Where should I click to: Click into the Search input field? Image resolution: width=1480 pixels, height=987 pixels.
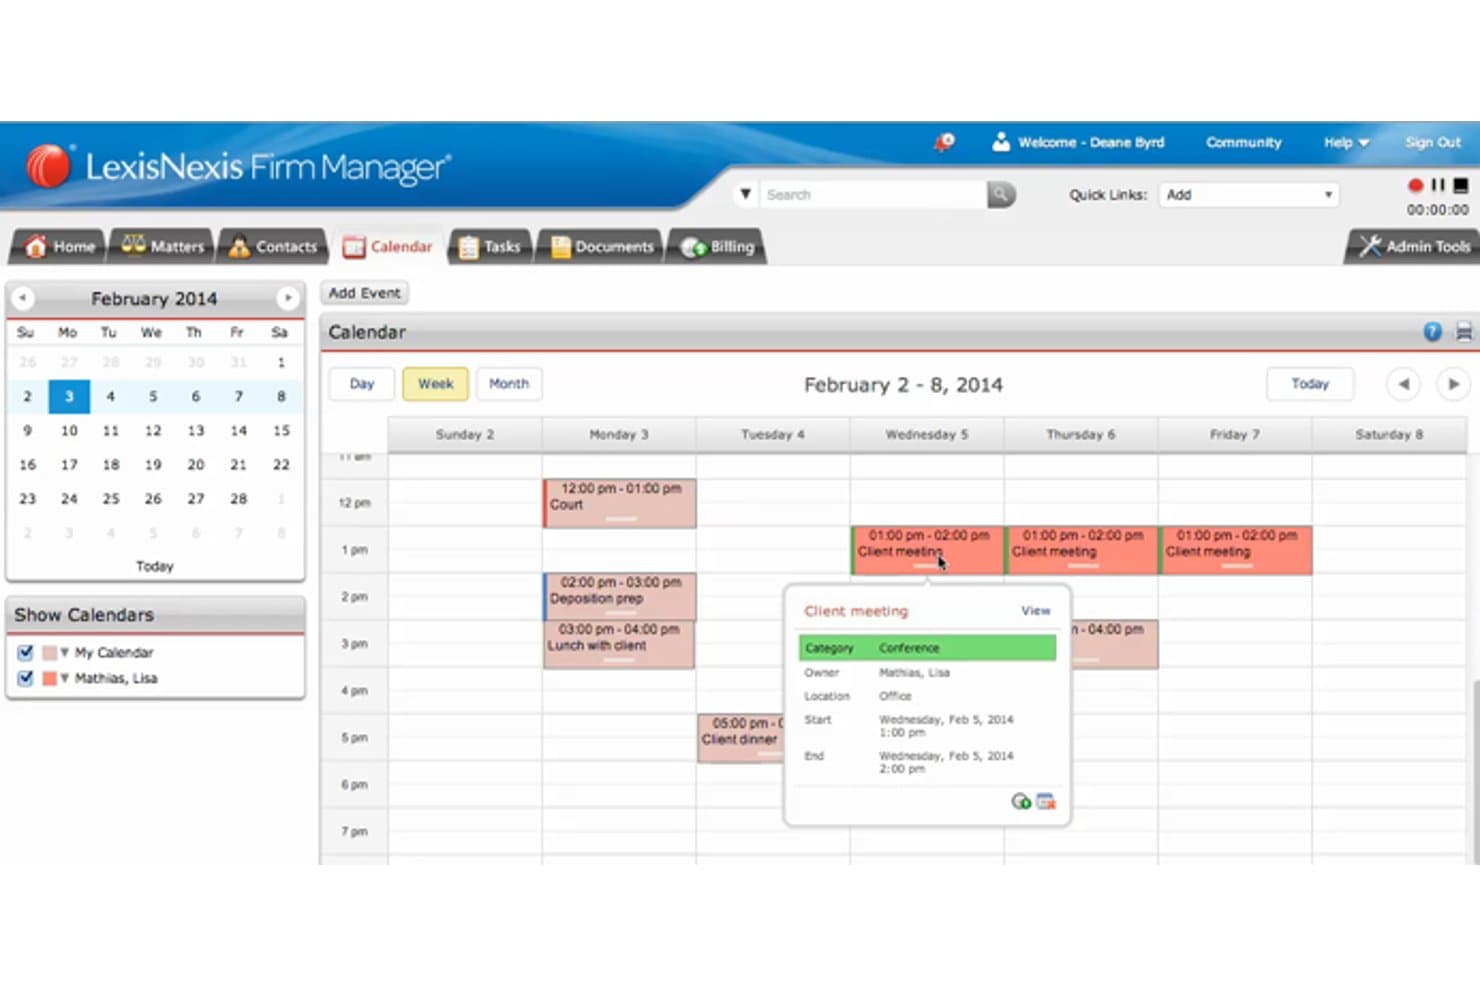click(x=872, y=194)
